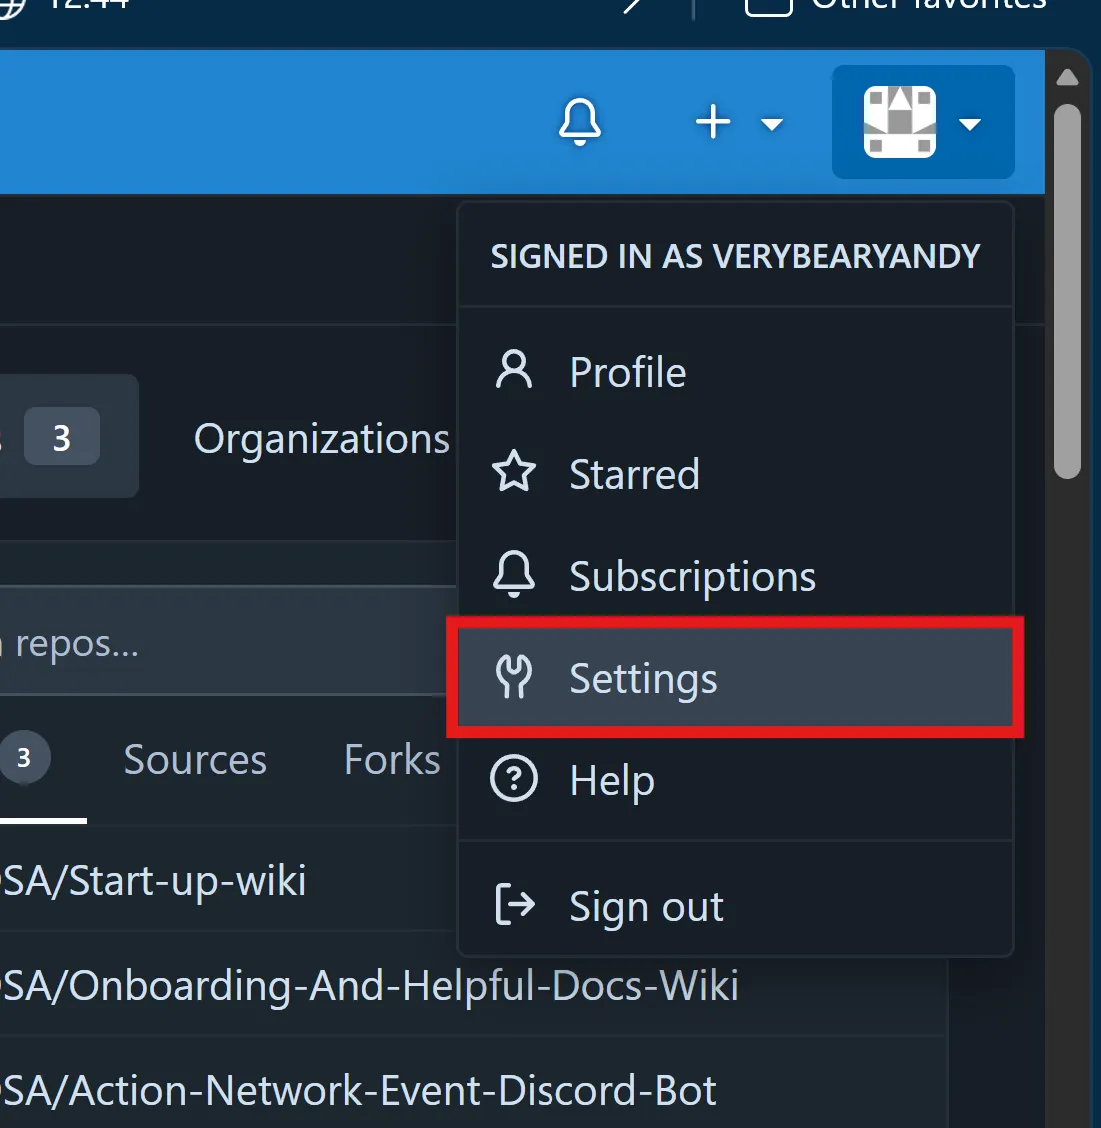Open the Help menu item
Image resolution: width=1101 pixels, height=1128 pixels.
pyautogui.click(x=735, y=781)
